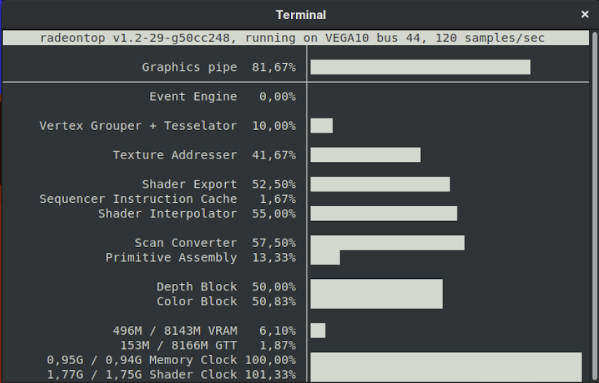
Task: Click the Event Engine 0,00% row
Action: 222,96
